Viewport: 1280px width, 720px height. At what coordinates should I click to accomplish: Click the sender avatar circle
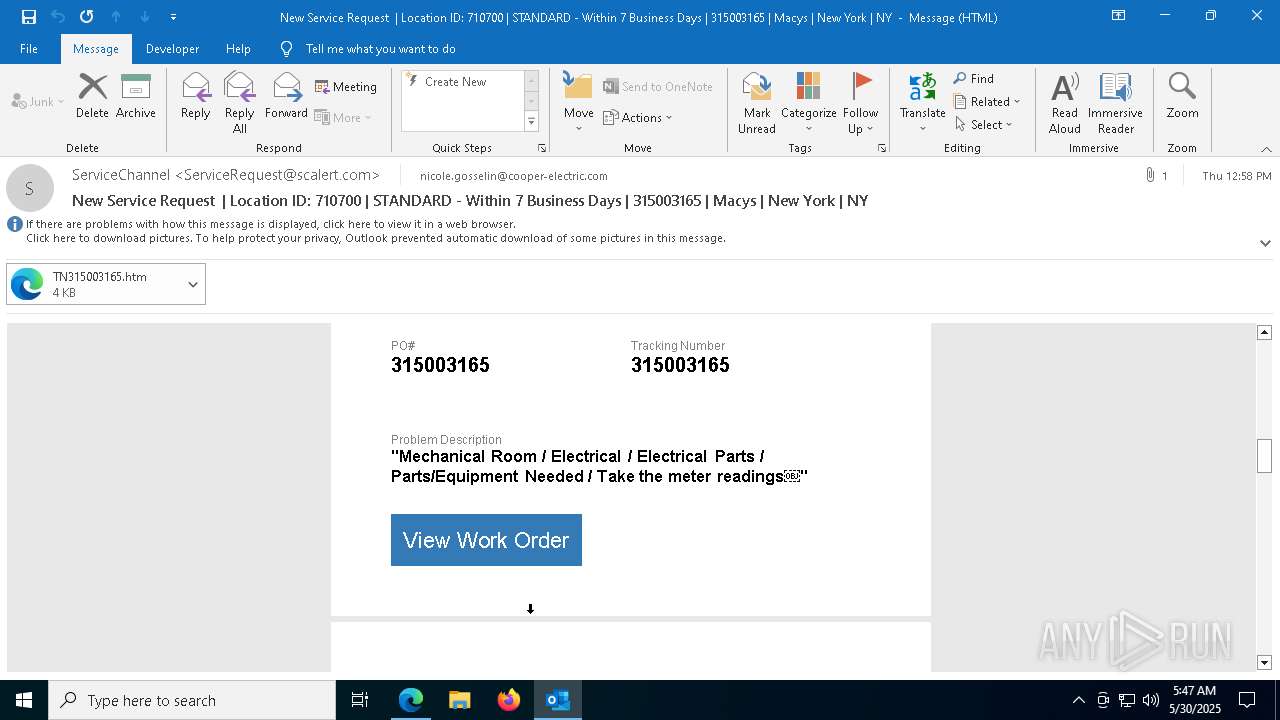click(x=30, y=188)
